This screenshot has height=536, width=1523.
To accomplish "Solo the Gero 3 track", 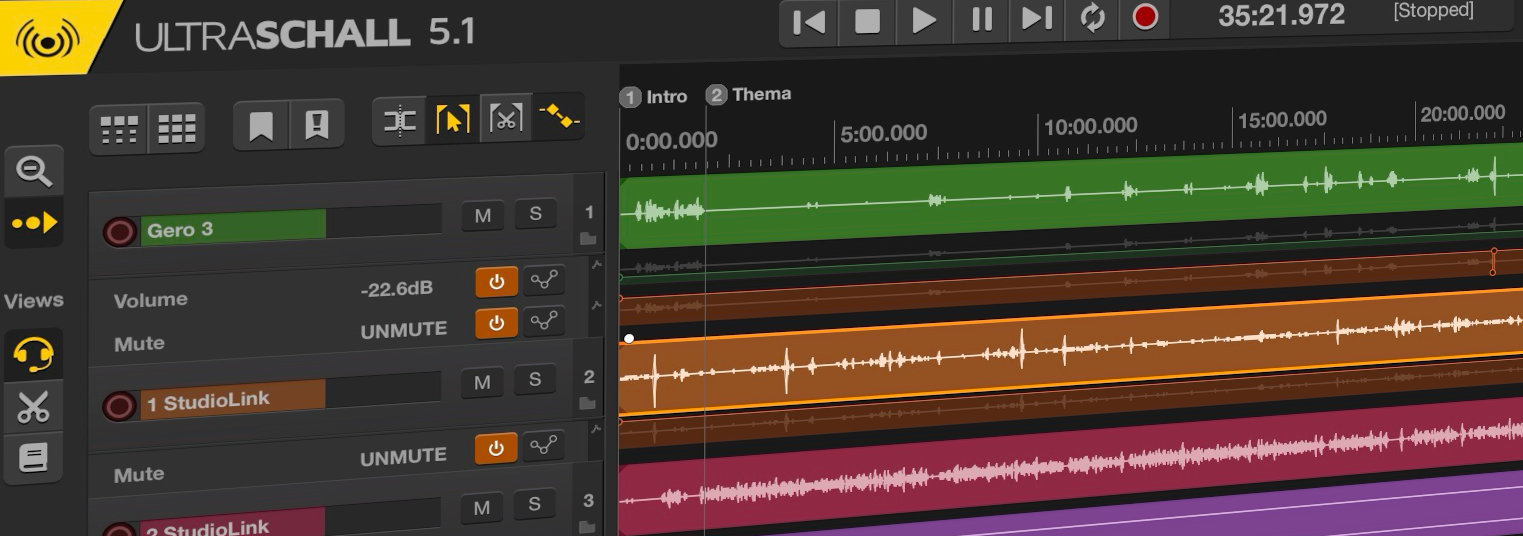I will coord(535,213).
